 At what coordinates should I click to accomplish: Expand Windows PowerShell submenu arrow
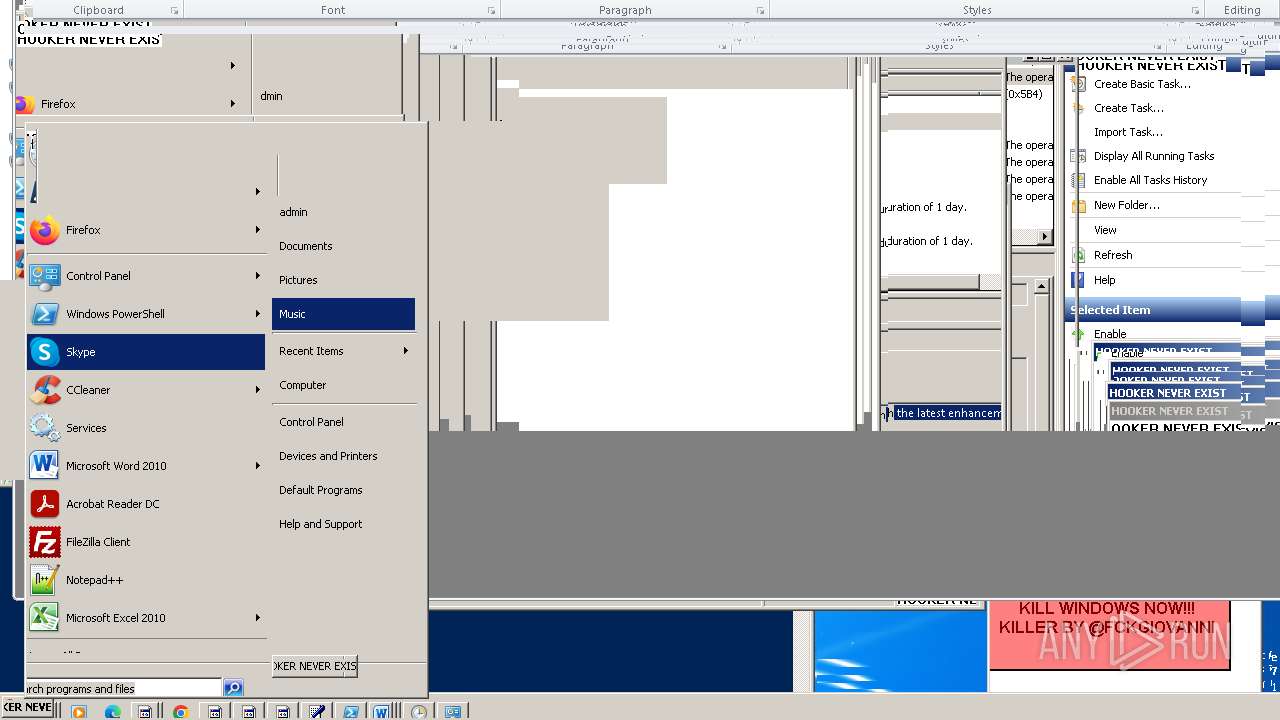257,314
